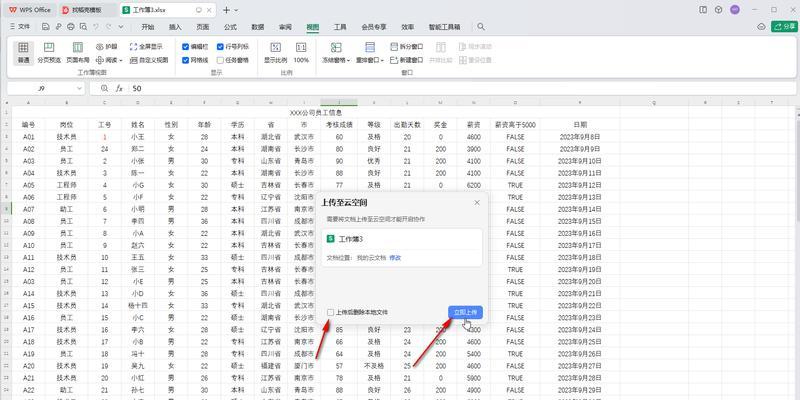Screen dimensions: 800x400
Task: Switch to 分页预览 page break preview
Action: 49,53
